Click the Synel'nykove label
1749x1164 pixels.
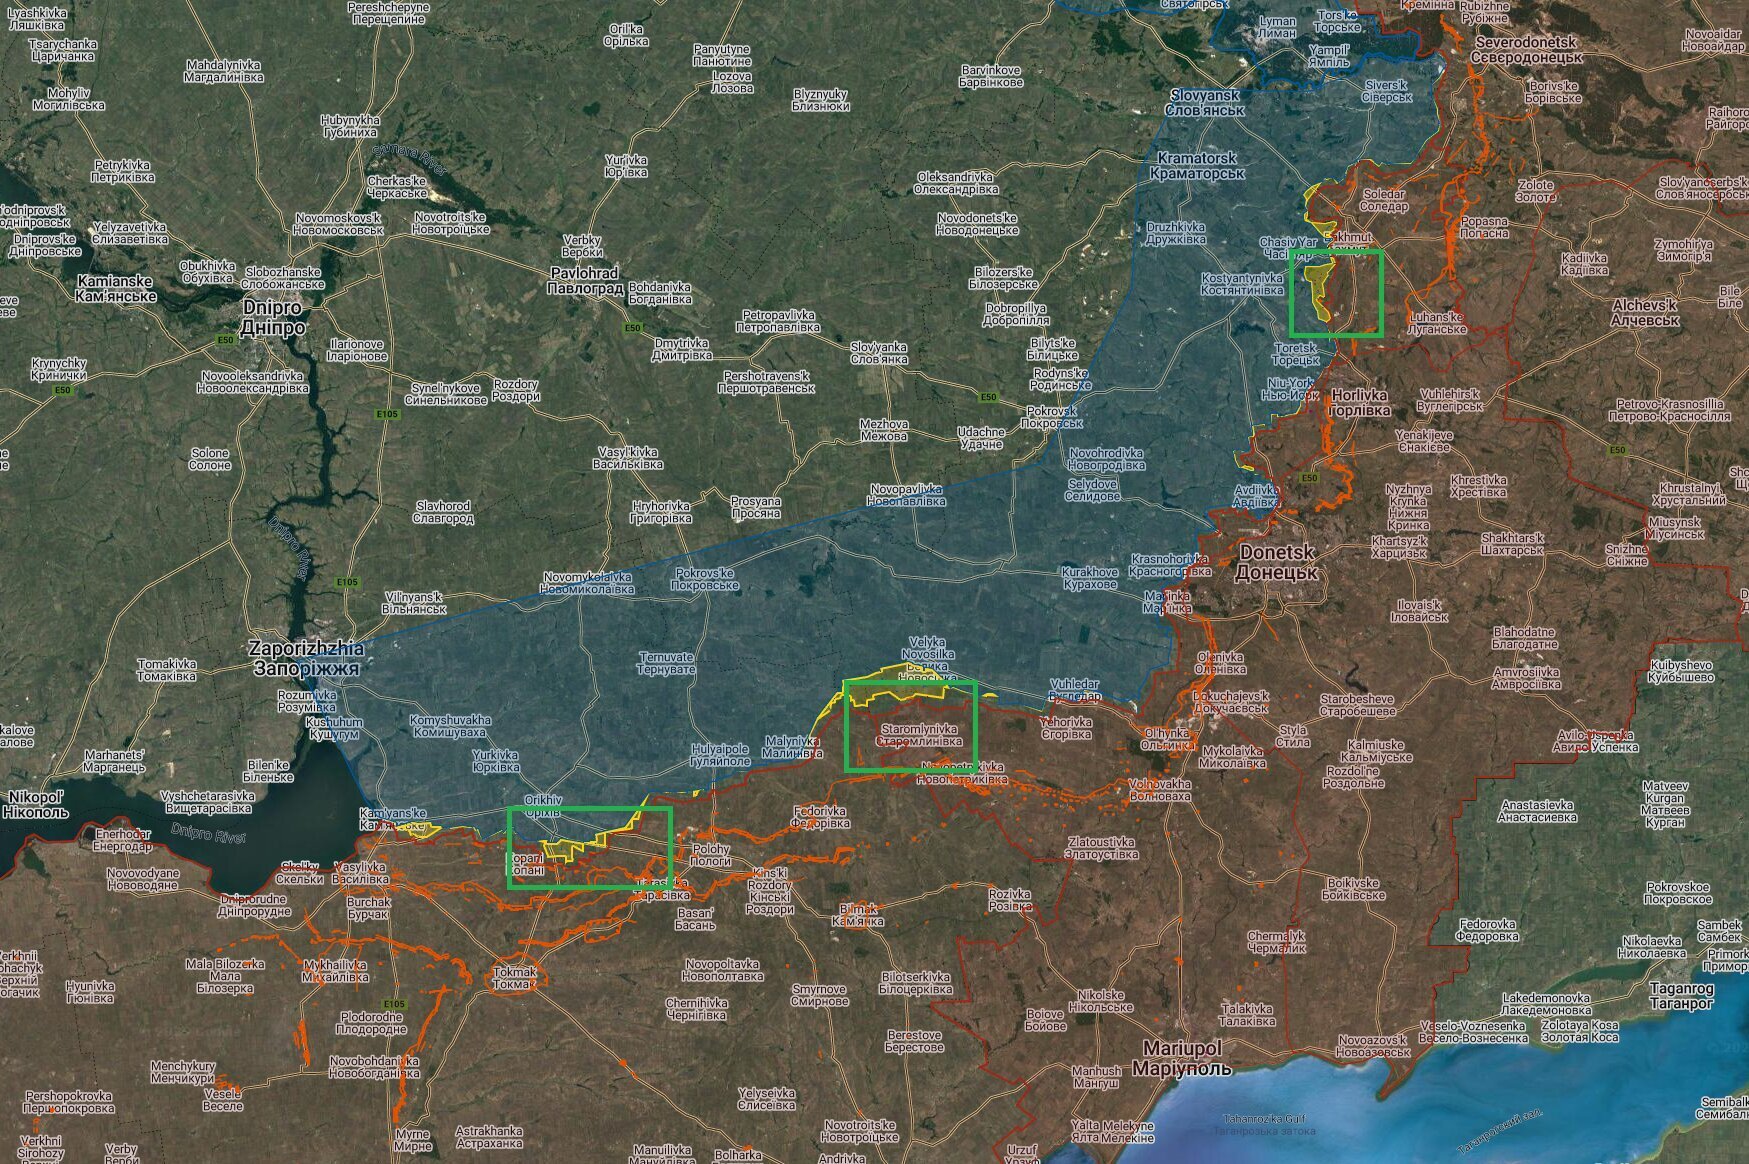(448, 394)
